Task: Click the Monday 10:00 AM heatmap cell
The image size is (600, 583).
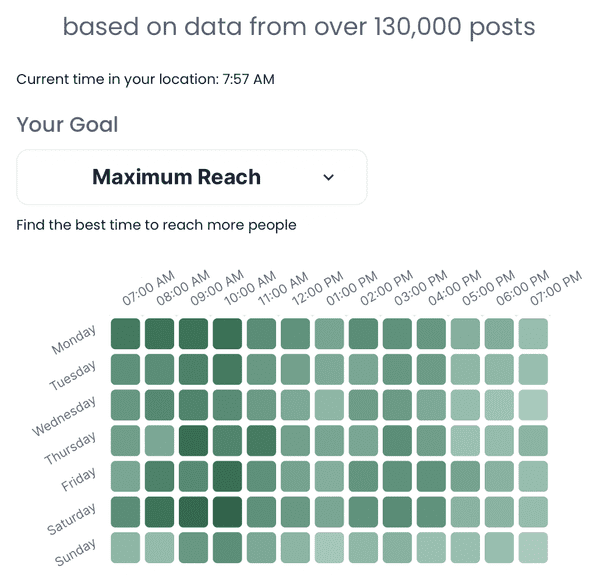Action: pos(227,333)
